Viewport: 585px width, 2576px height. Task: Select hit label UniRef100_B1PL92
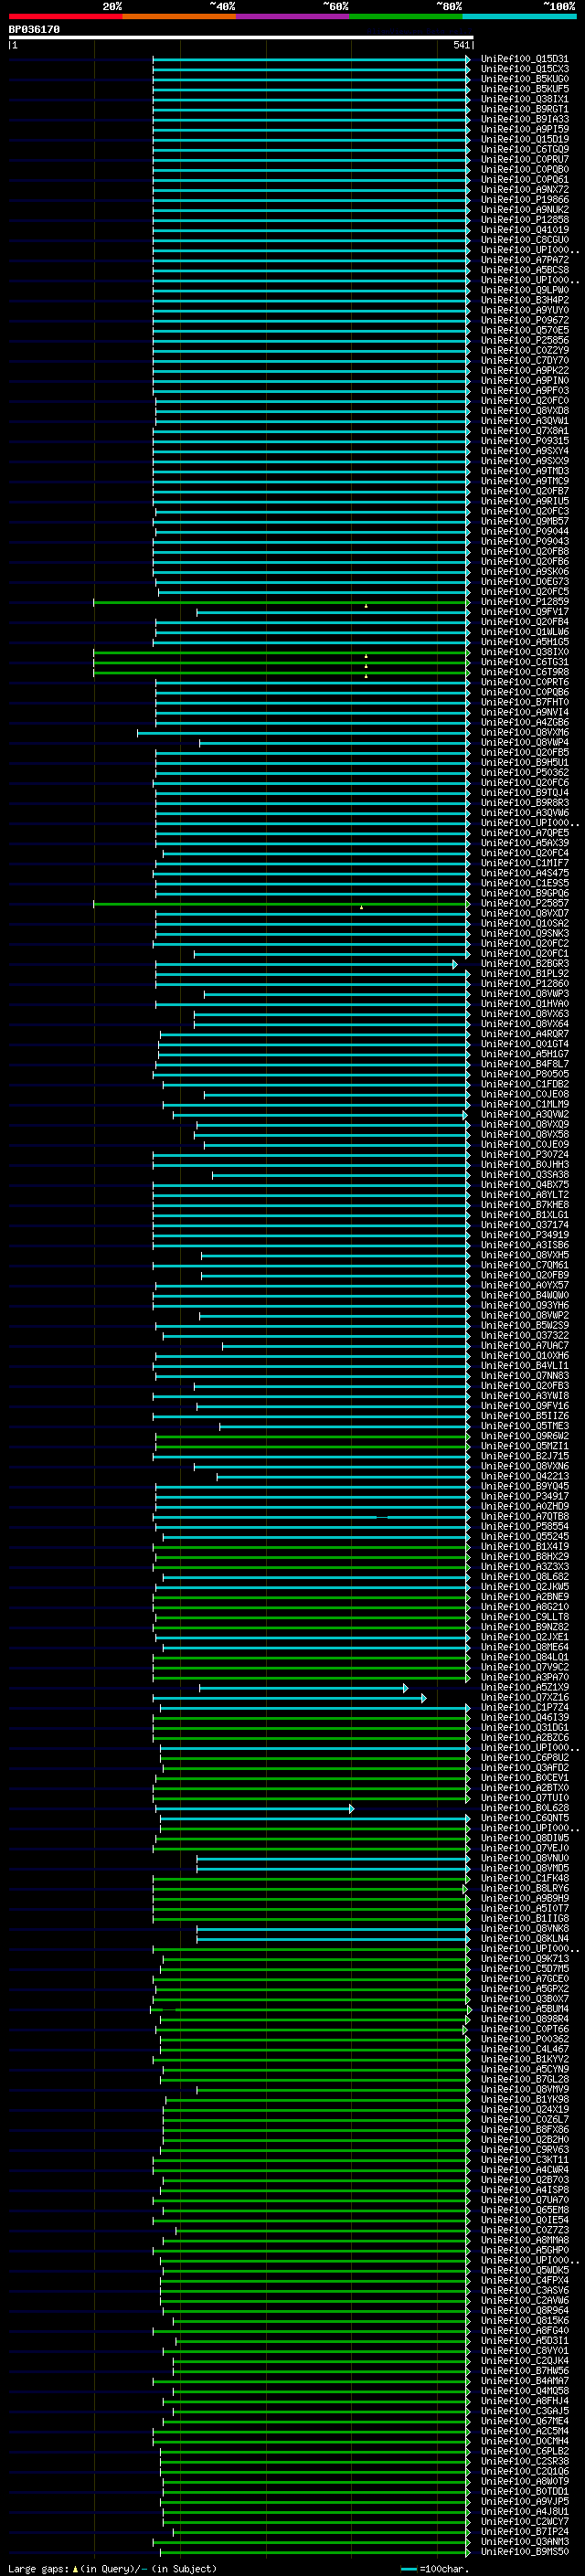pyautogui.click(x=524, y=974)
